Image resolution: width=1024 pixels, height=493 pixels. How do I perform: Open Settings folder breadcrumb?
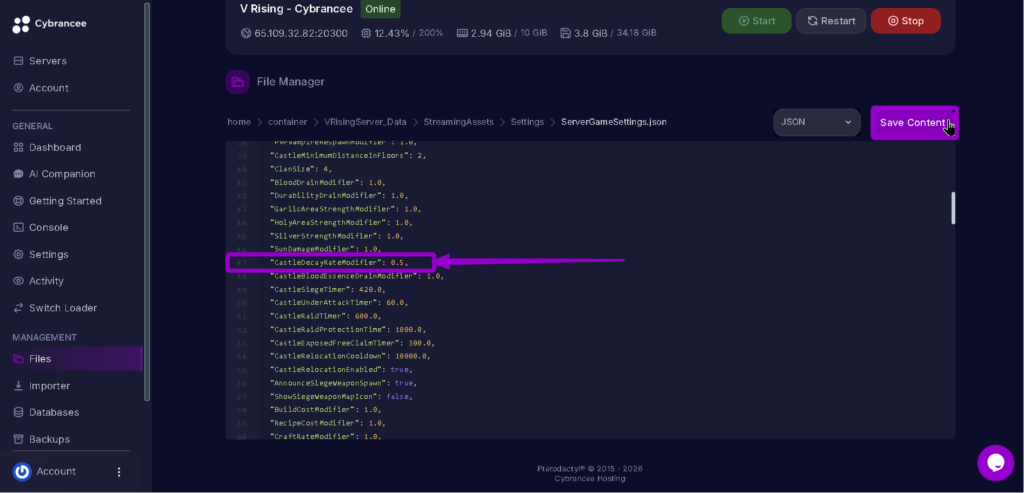click(527, 122)
